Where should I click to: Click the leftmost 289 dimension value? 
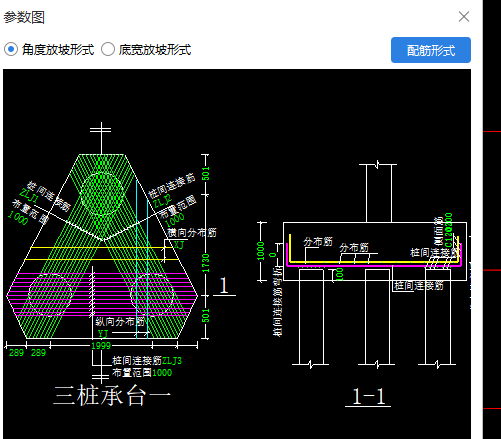coord(17,353)
